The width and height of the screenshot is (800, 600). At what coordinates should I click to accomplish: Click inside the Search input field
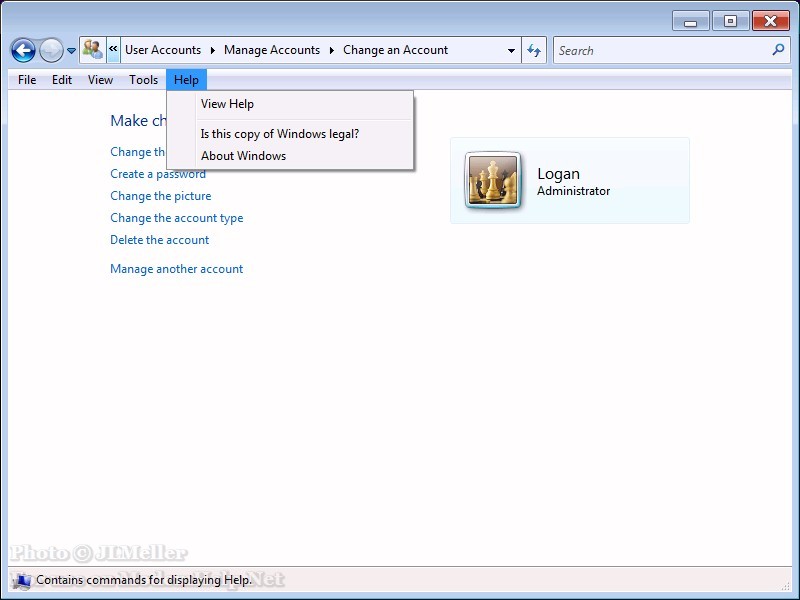coord(660,50)
